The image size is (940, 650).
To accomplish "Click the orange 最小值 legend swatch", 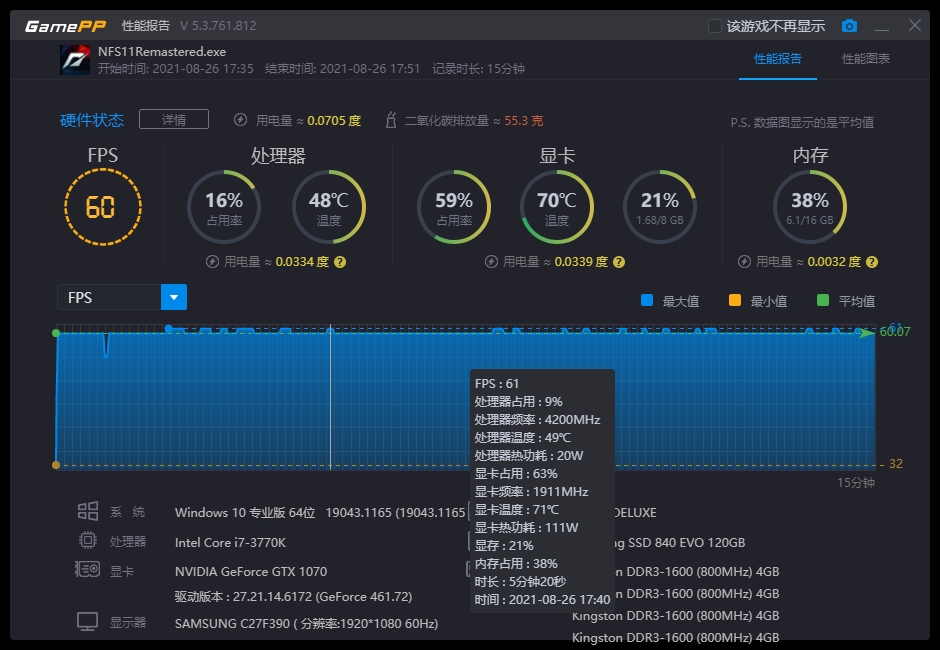I will (x=735, y=300).
